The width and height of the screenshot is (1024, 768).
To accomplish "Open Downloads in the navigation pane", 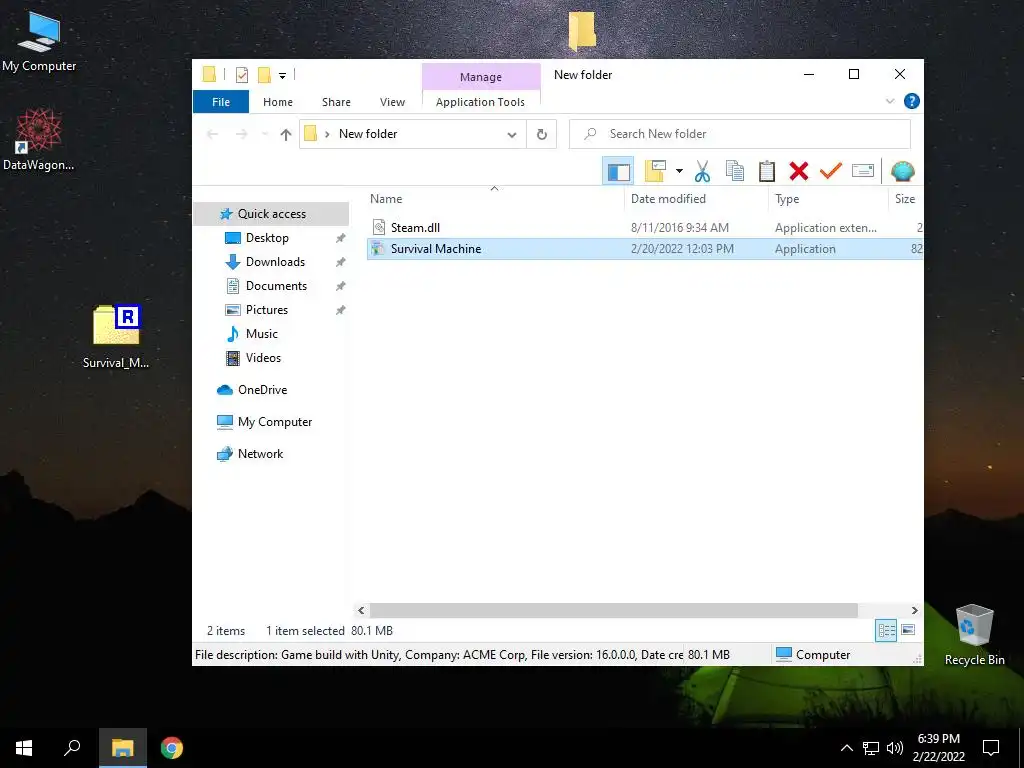I will coord(275,262).
